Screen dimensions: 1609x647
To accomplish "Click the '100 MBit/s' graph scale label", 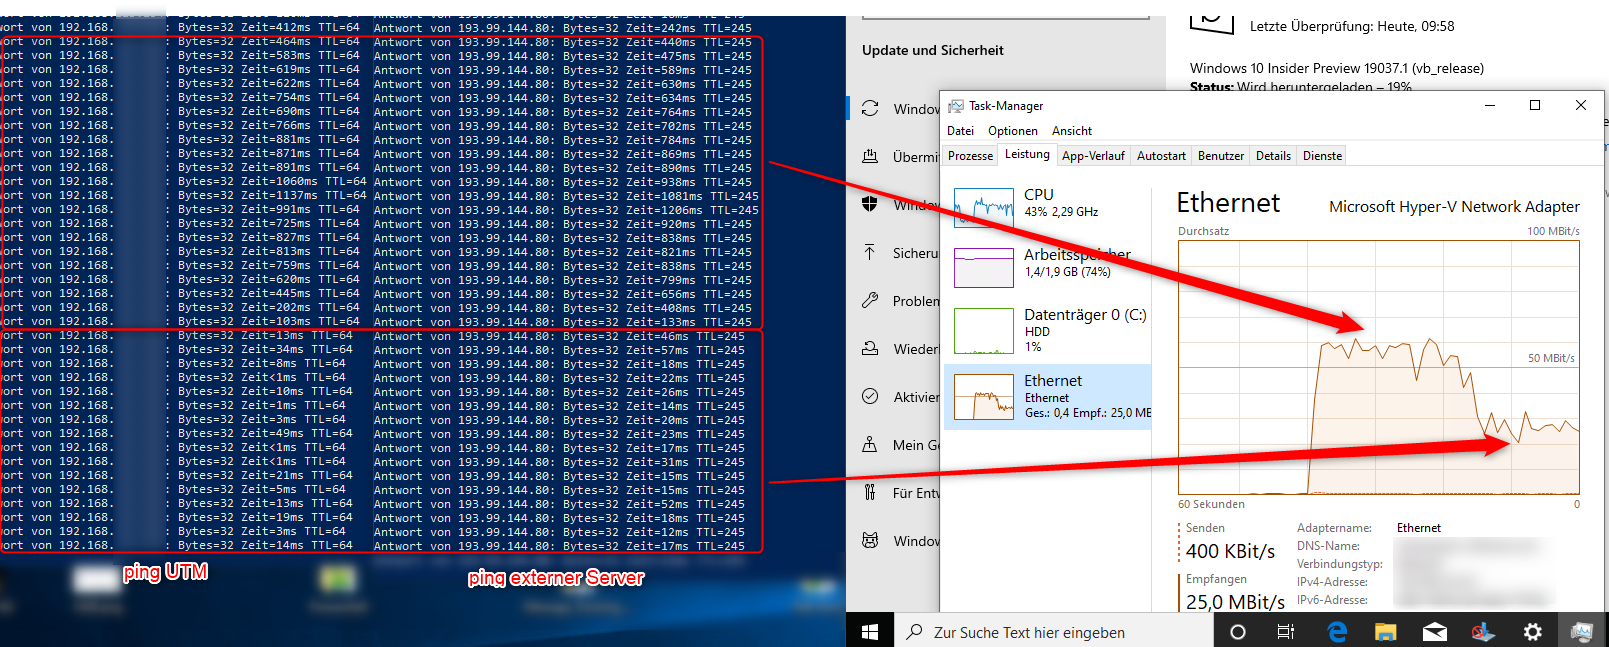I will [1553, 231].
